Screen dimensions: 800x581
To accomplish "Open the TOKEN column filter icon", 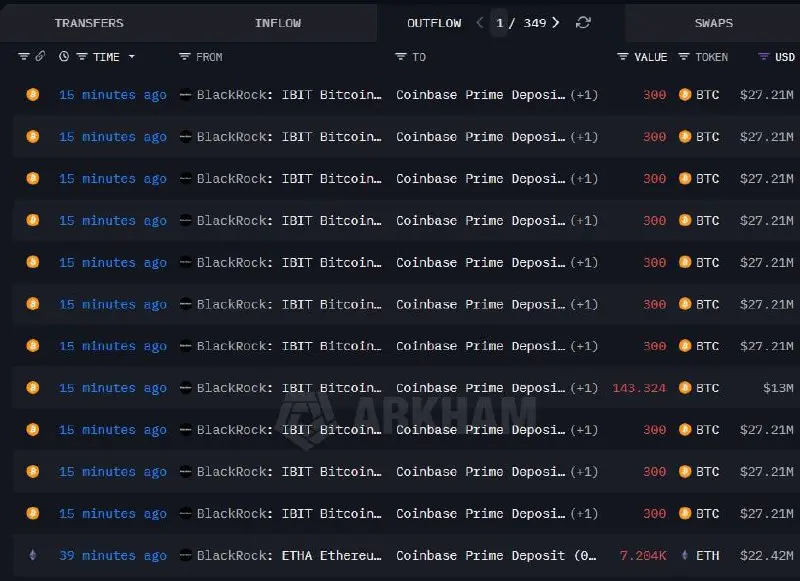I will point(684,57).
